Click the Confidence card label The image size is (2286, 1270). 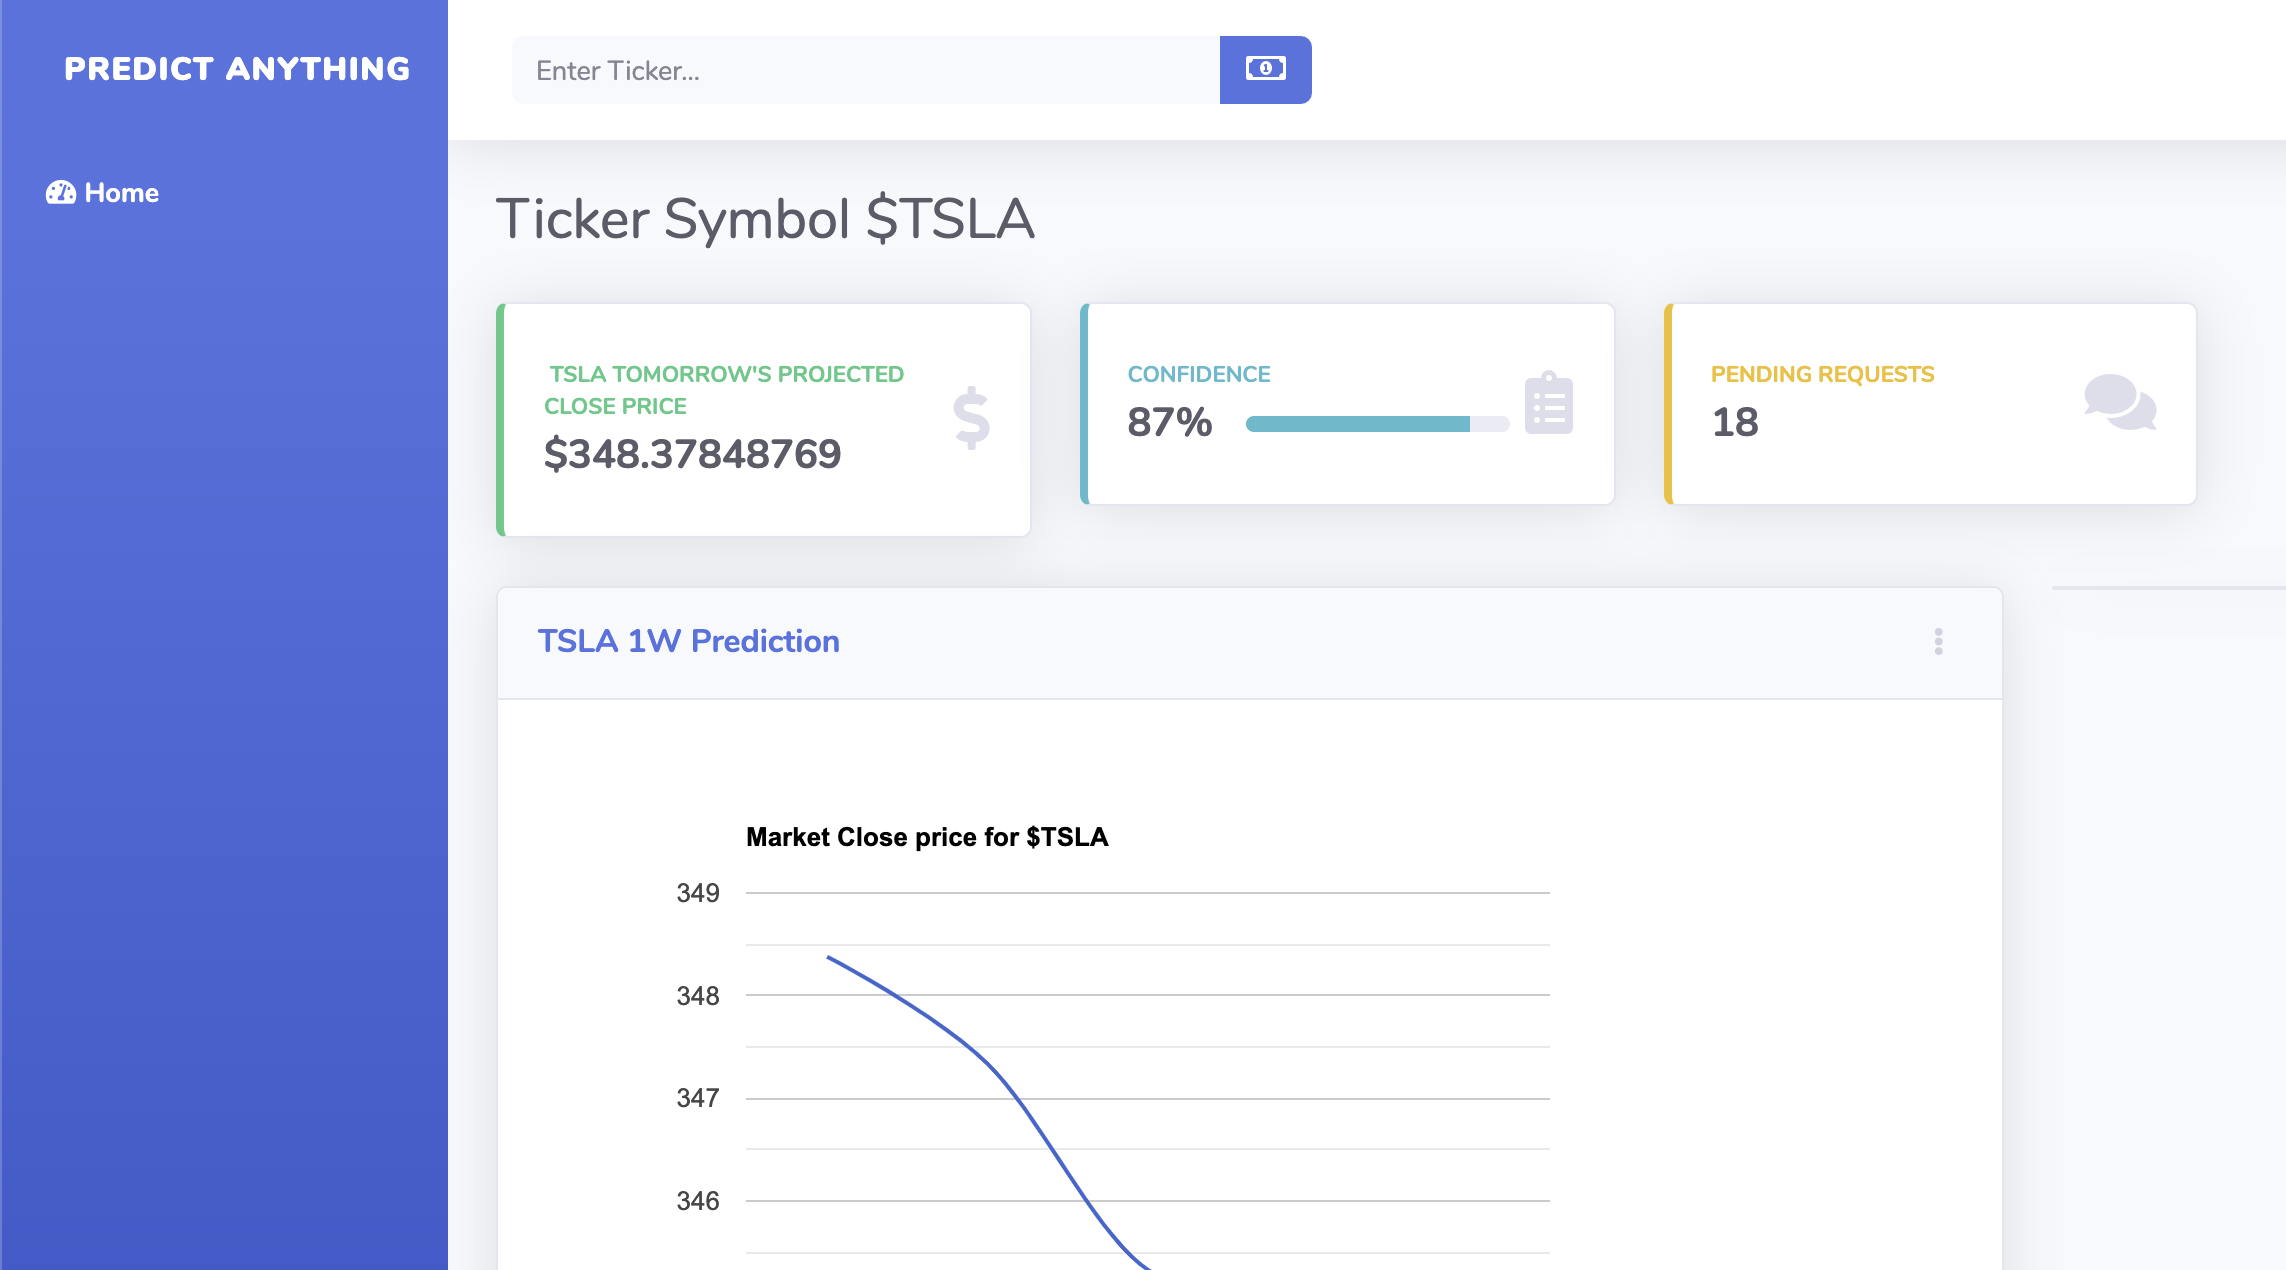click(1199, 374)
